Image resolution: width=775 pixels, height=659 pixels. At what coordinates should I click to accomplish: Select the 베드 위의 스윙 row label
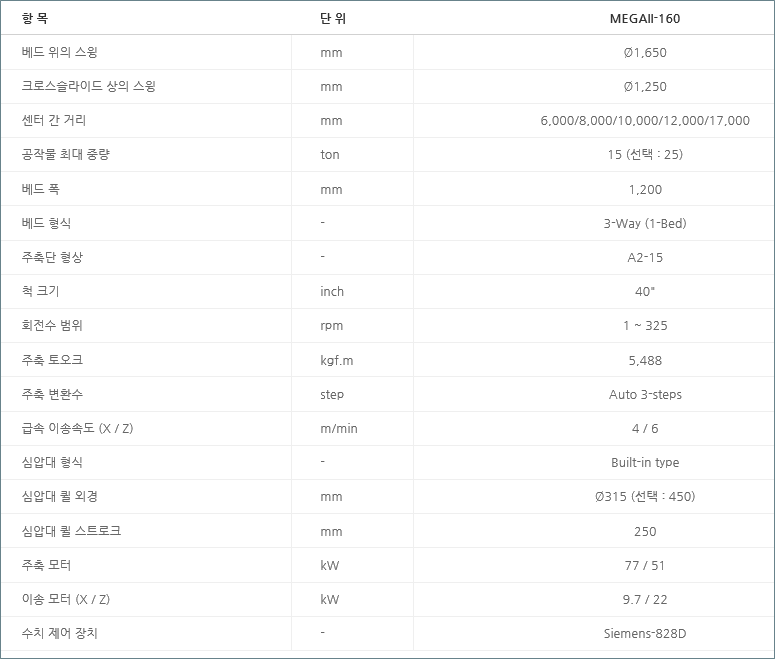pos(59,52)
